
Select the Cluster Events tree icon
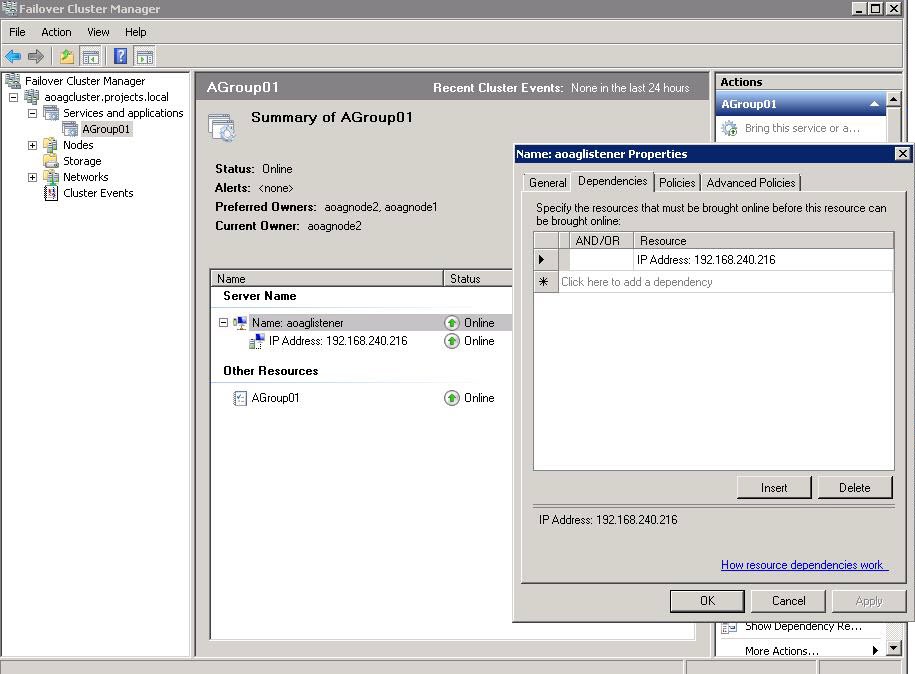click(x=51, y=193)
